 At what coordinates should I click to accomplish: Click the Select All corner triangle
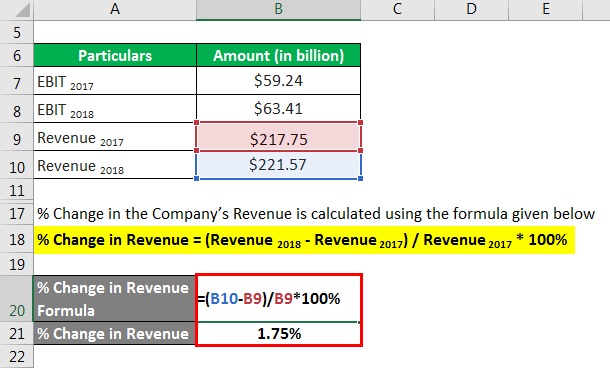pyautogui.click(x=22, y=10)
